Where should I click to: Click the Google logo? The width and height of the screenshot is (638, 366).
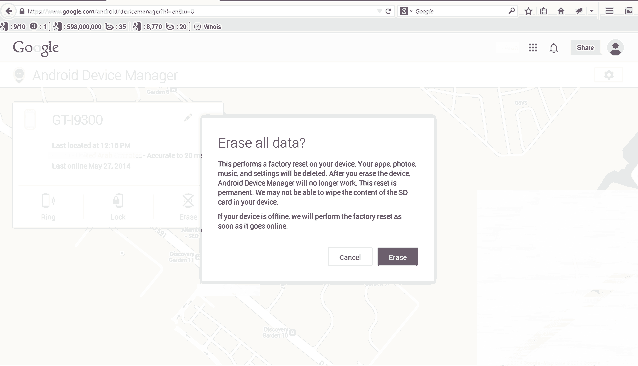(x=35, y=48)
